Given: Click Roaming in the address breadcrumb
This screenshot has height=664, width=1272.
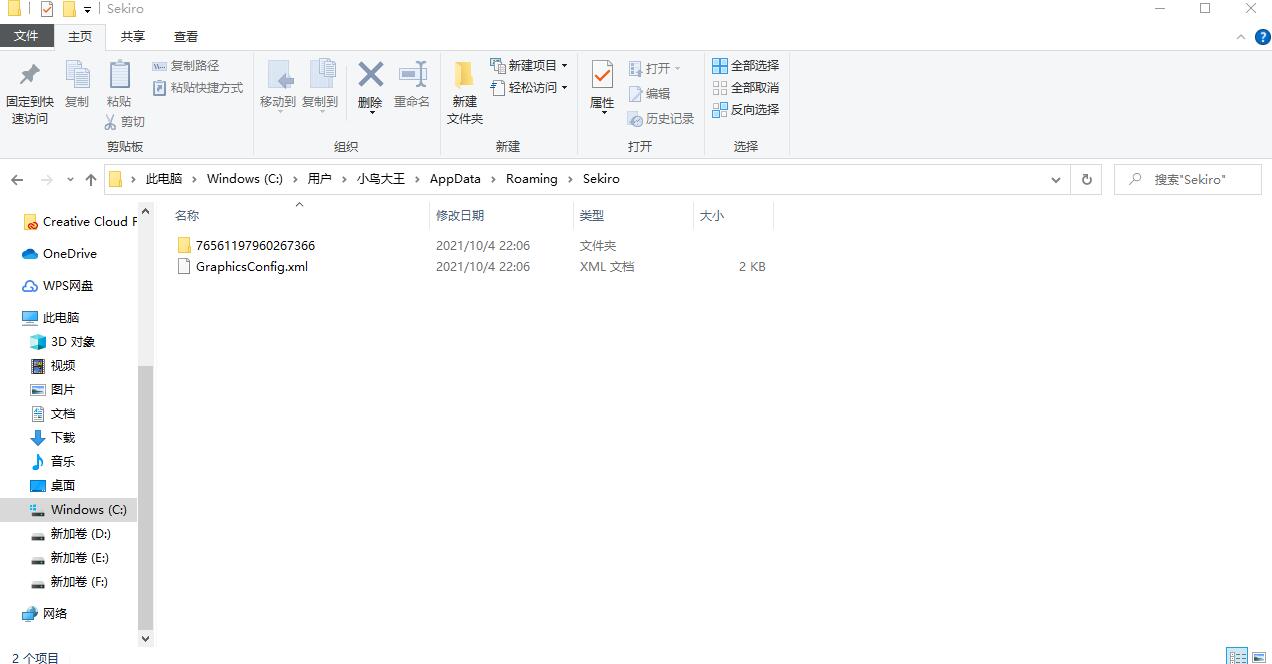Looking at the screenshot, I should tap(532, 179).
